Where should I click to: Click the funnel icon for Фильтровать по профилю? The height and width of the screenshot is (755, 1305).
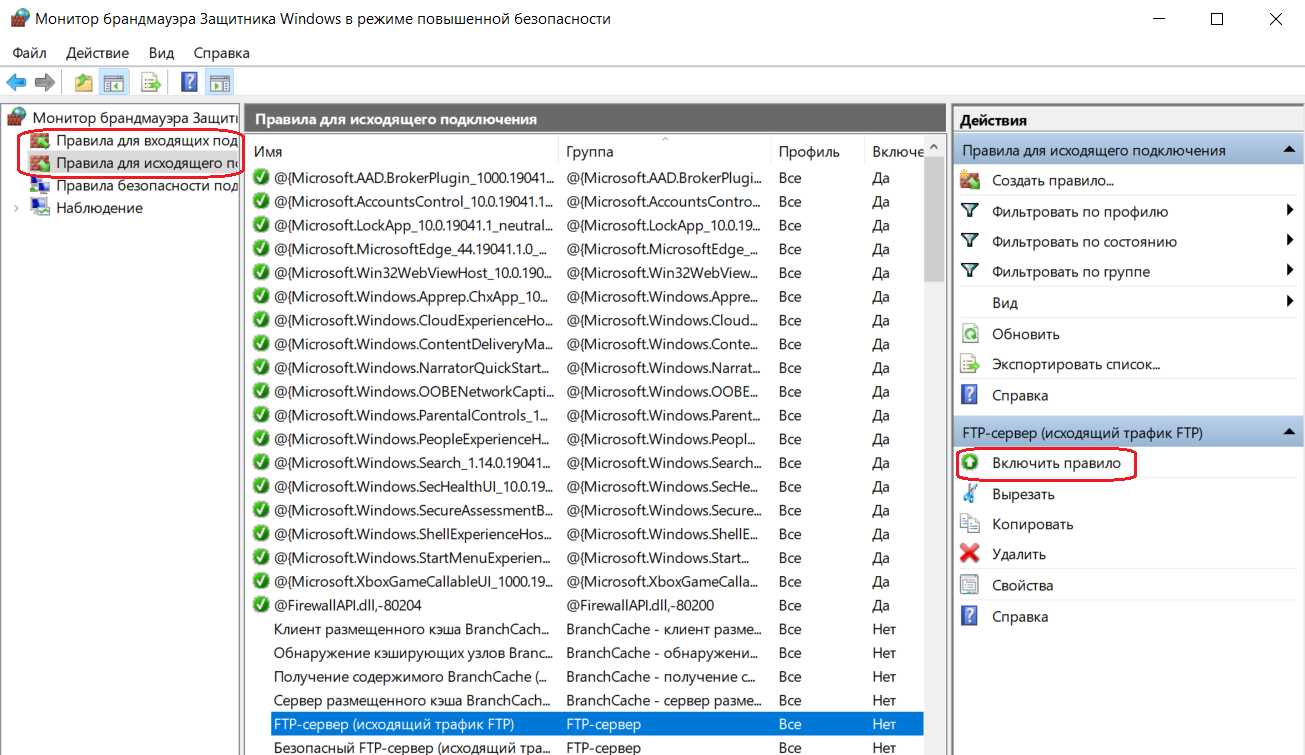(969, 211)
